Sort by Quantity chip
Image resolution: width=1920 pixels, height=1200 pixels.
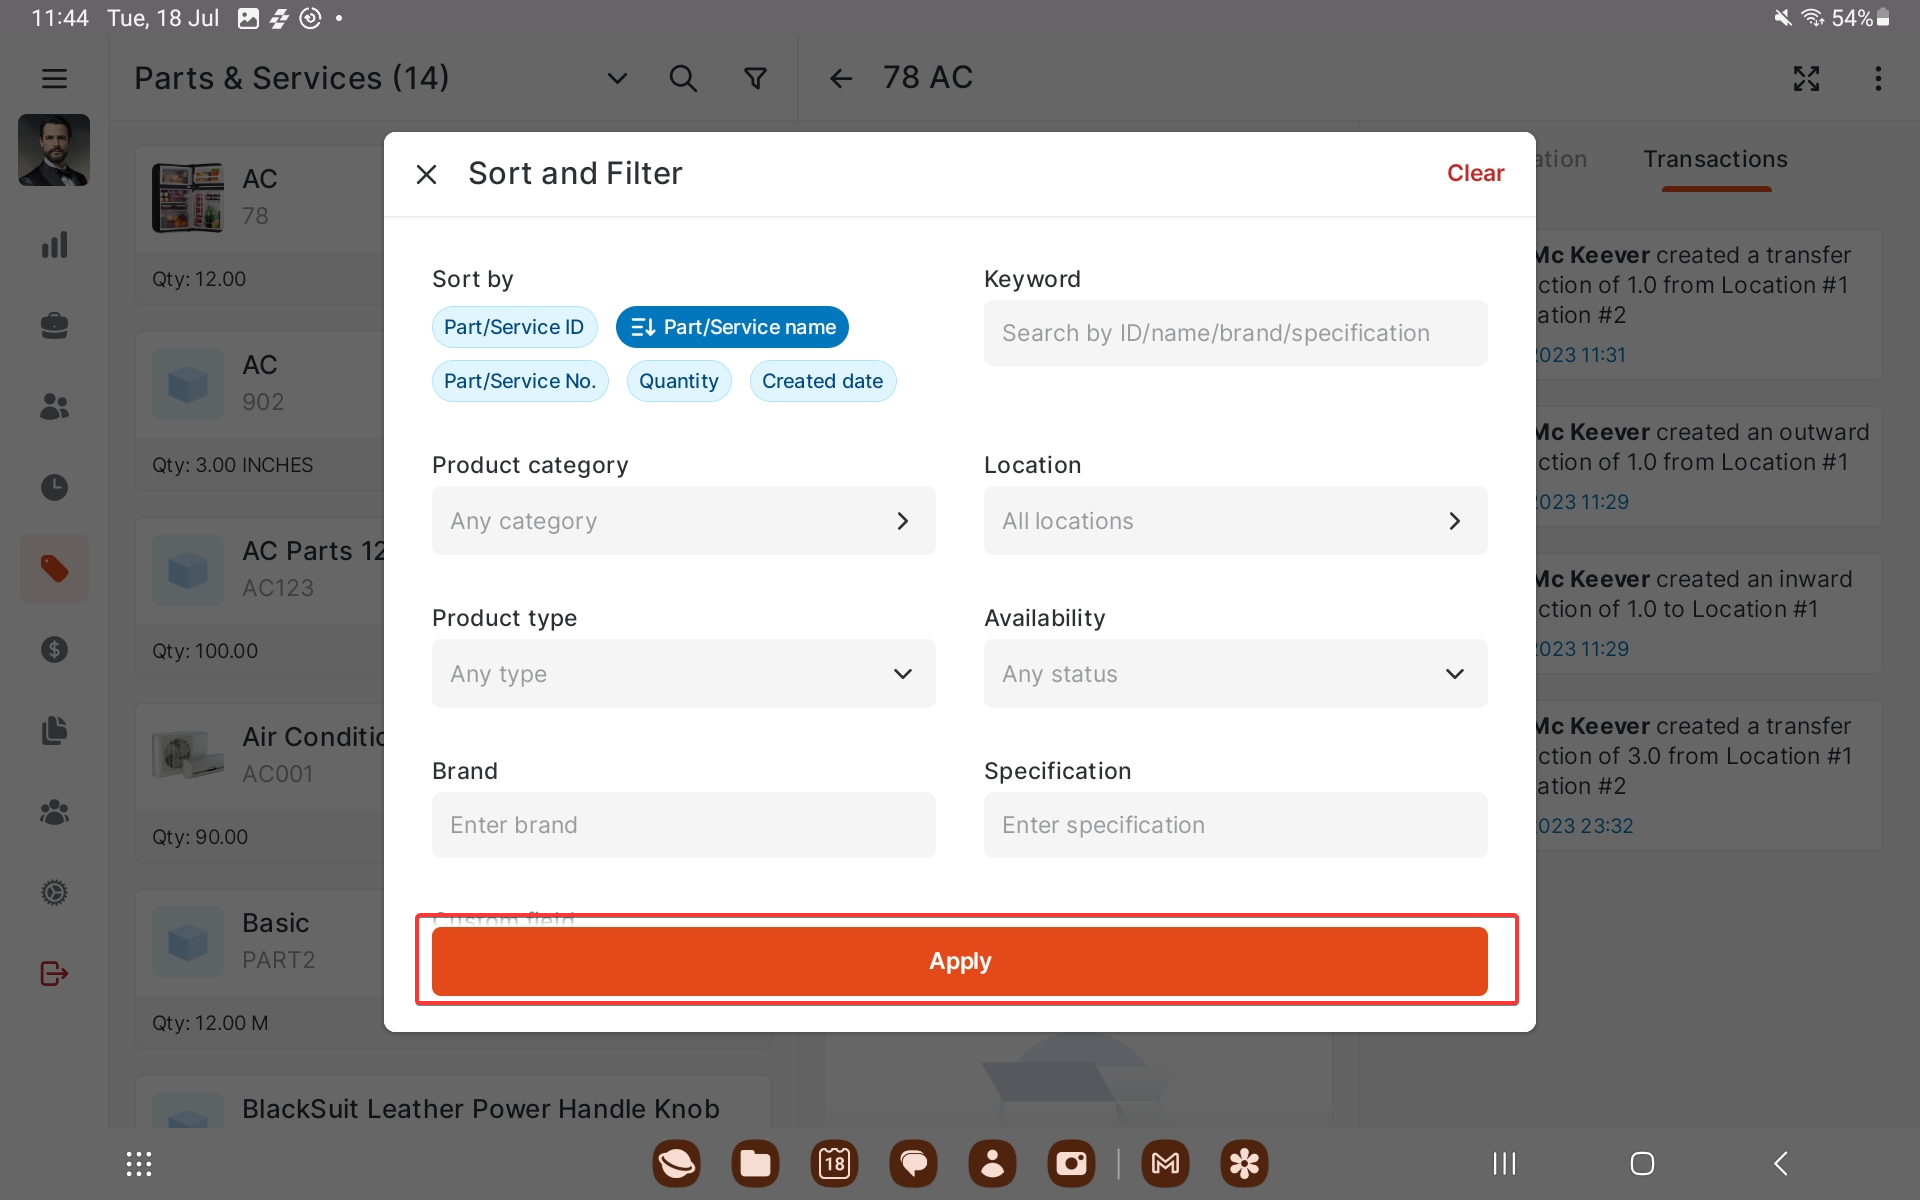click(x=678, y=381)
